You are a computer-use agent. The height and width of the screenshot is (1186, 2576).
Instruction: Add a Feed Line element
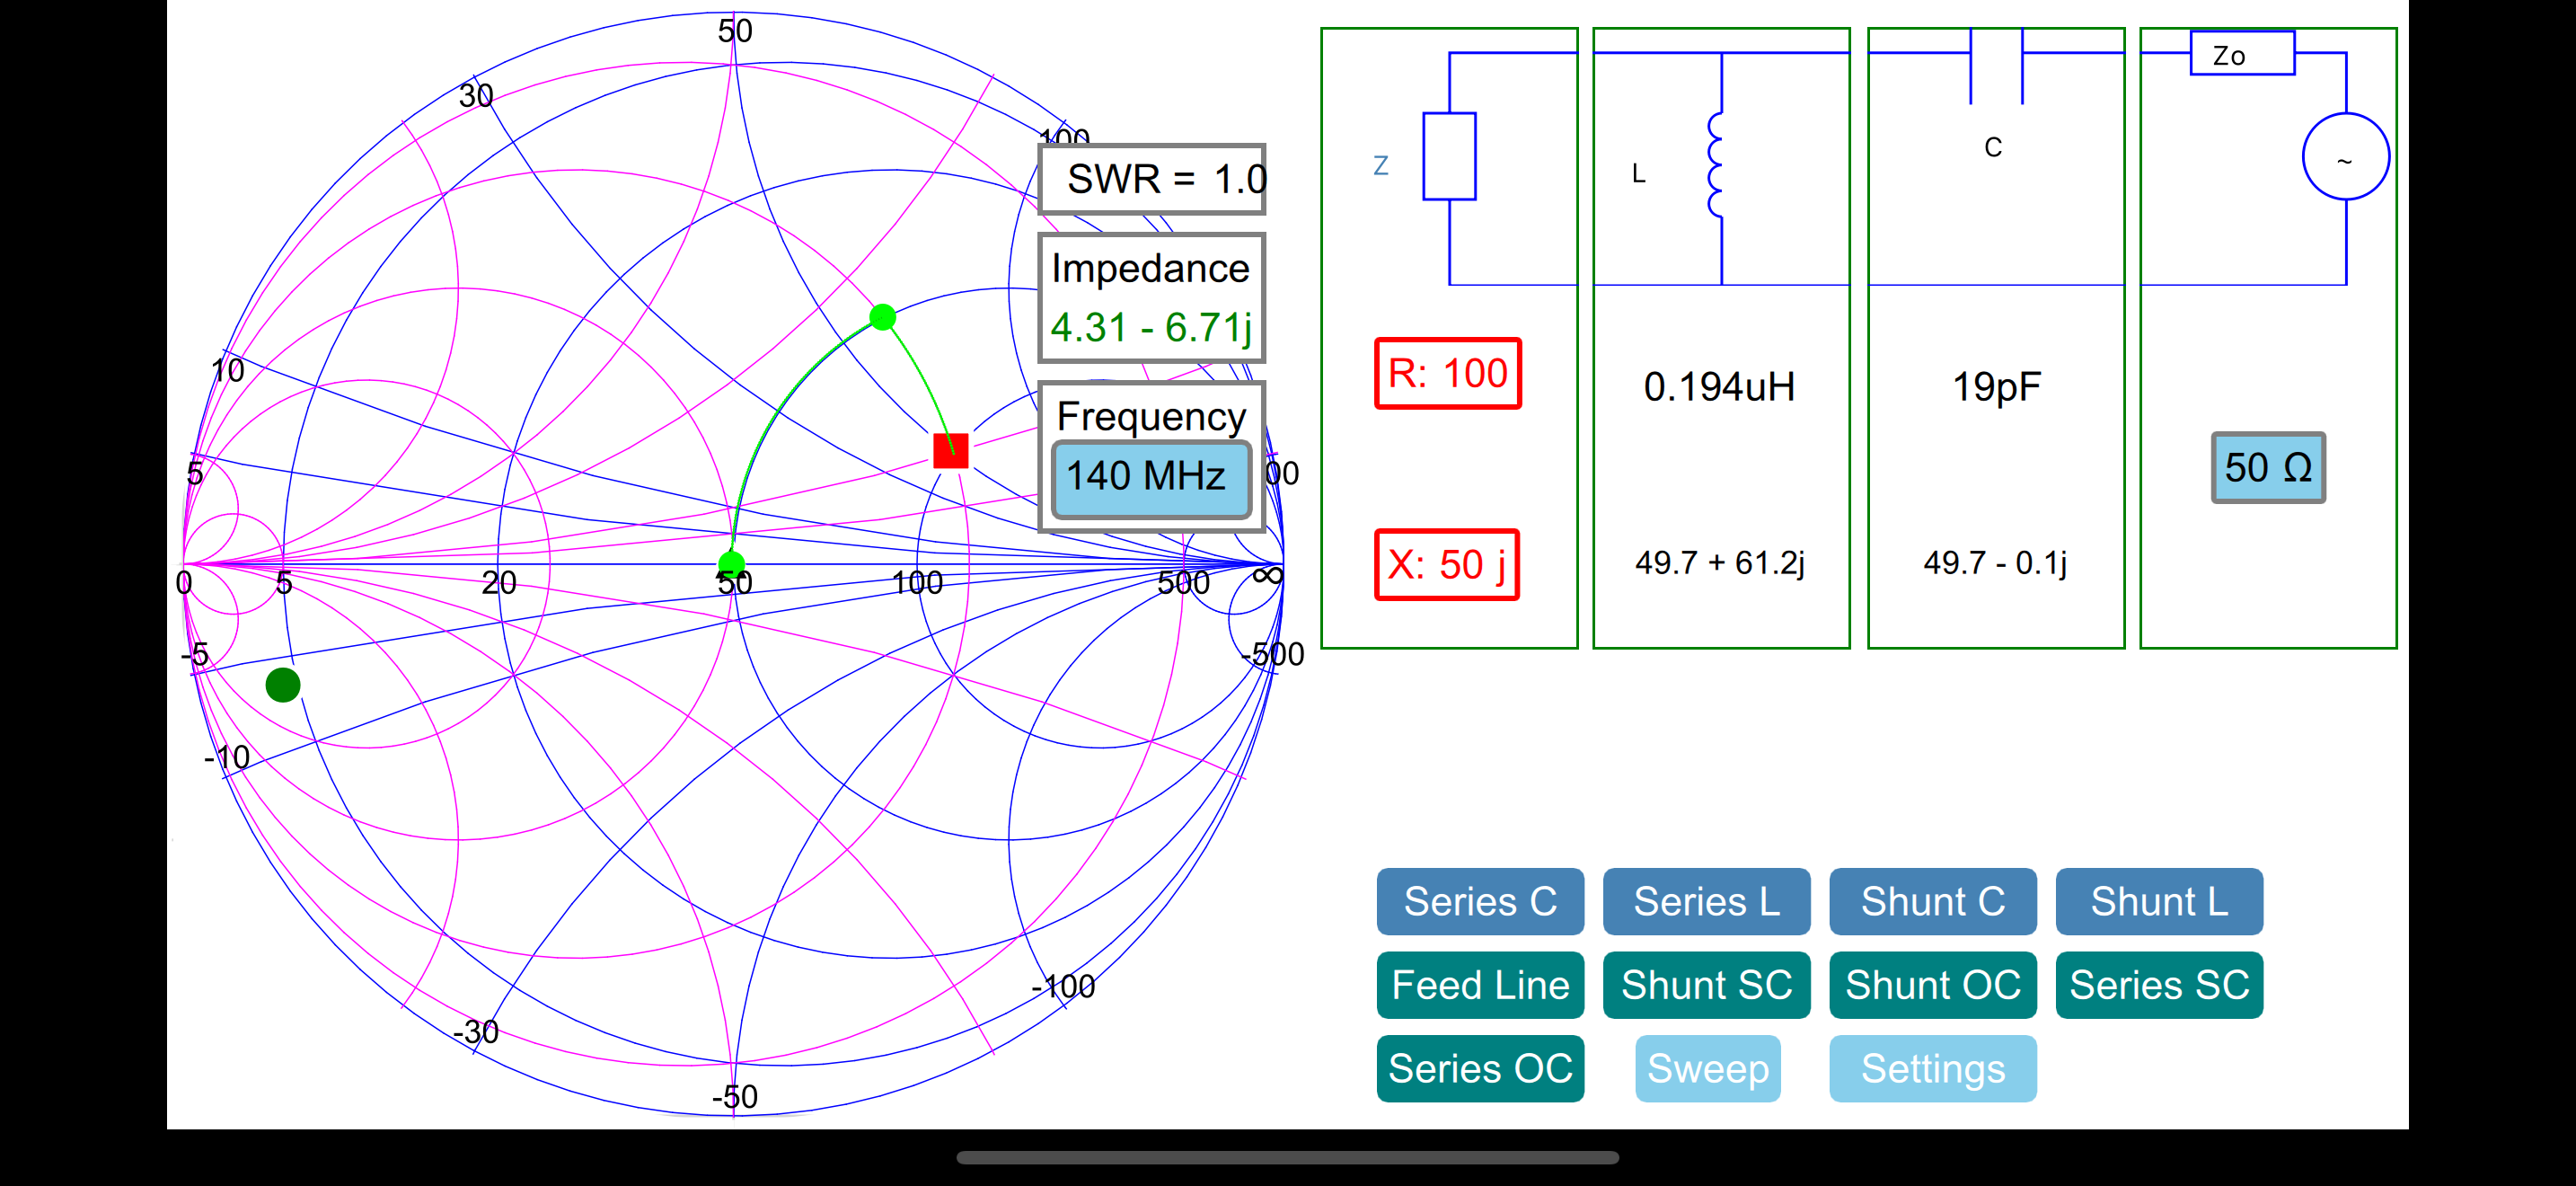(1480, 985)
